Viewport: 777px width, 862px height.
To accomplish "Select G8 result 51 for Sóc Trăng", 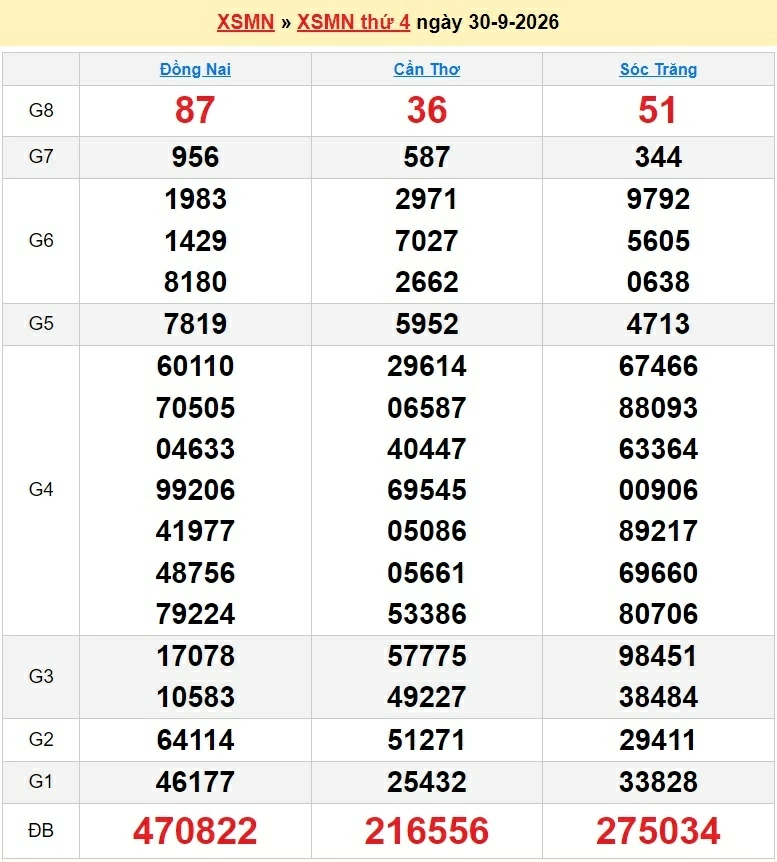I will click(658, 110).
